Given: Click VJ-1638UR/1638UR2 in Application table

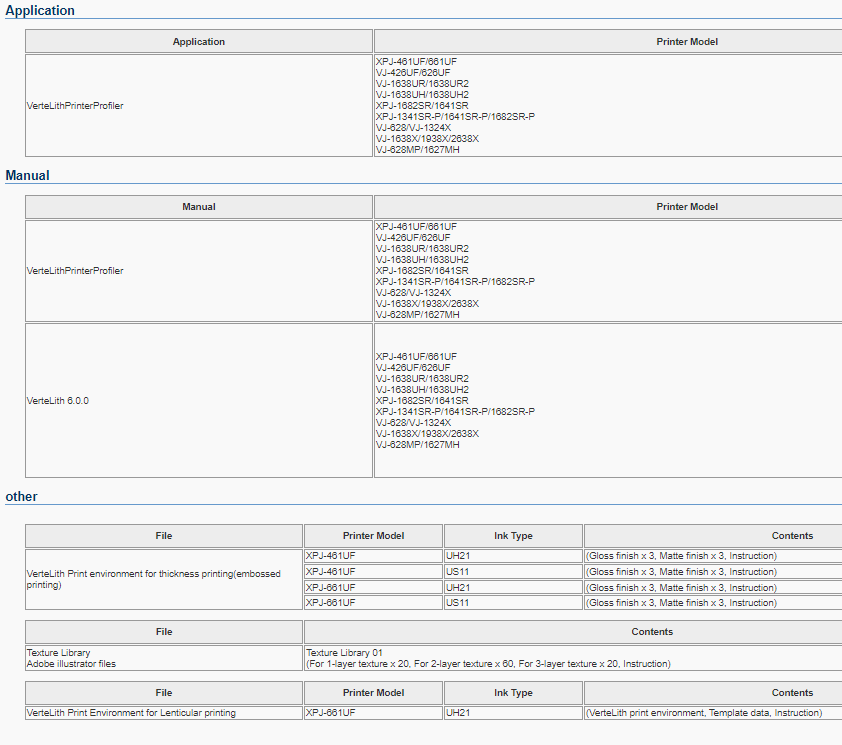Looking at the screenshot, I should coord(422,84).
